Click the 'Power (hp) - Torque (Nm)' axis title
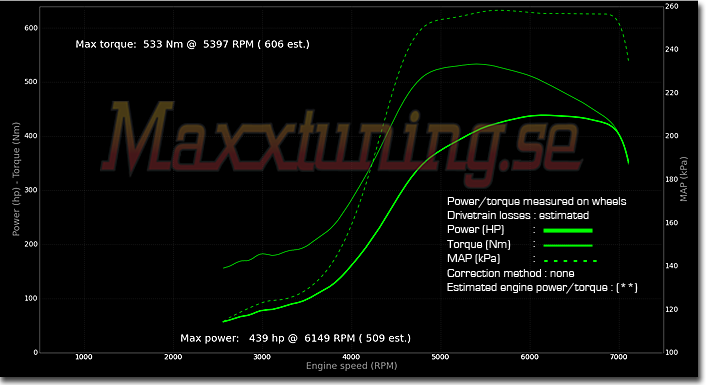Viewport: 708px width, 385px height. click(16, 179)
